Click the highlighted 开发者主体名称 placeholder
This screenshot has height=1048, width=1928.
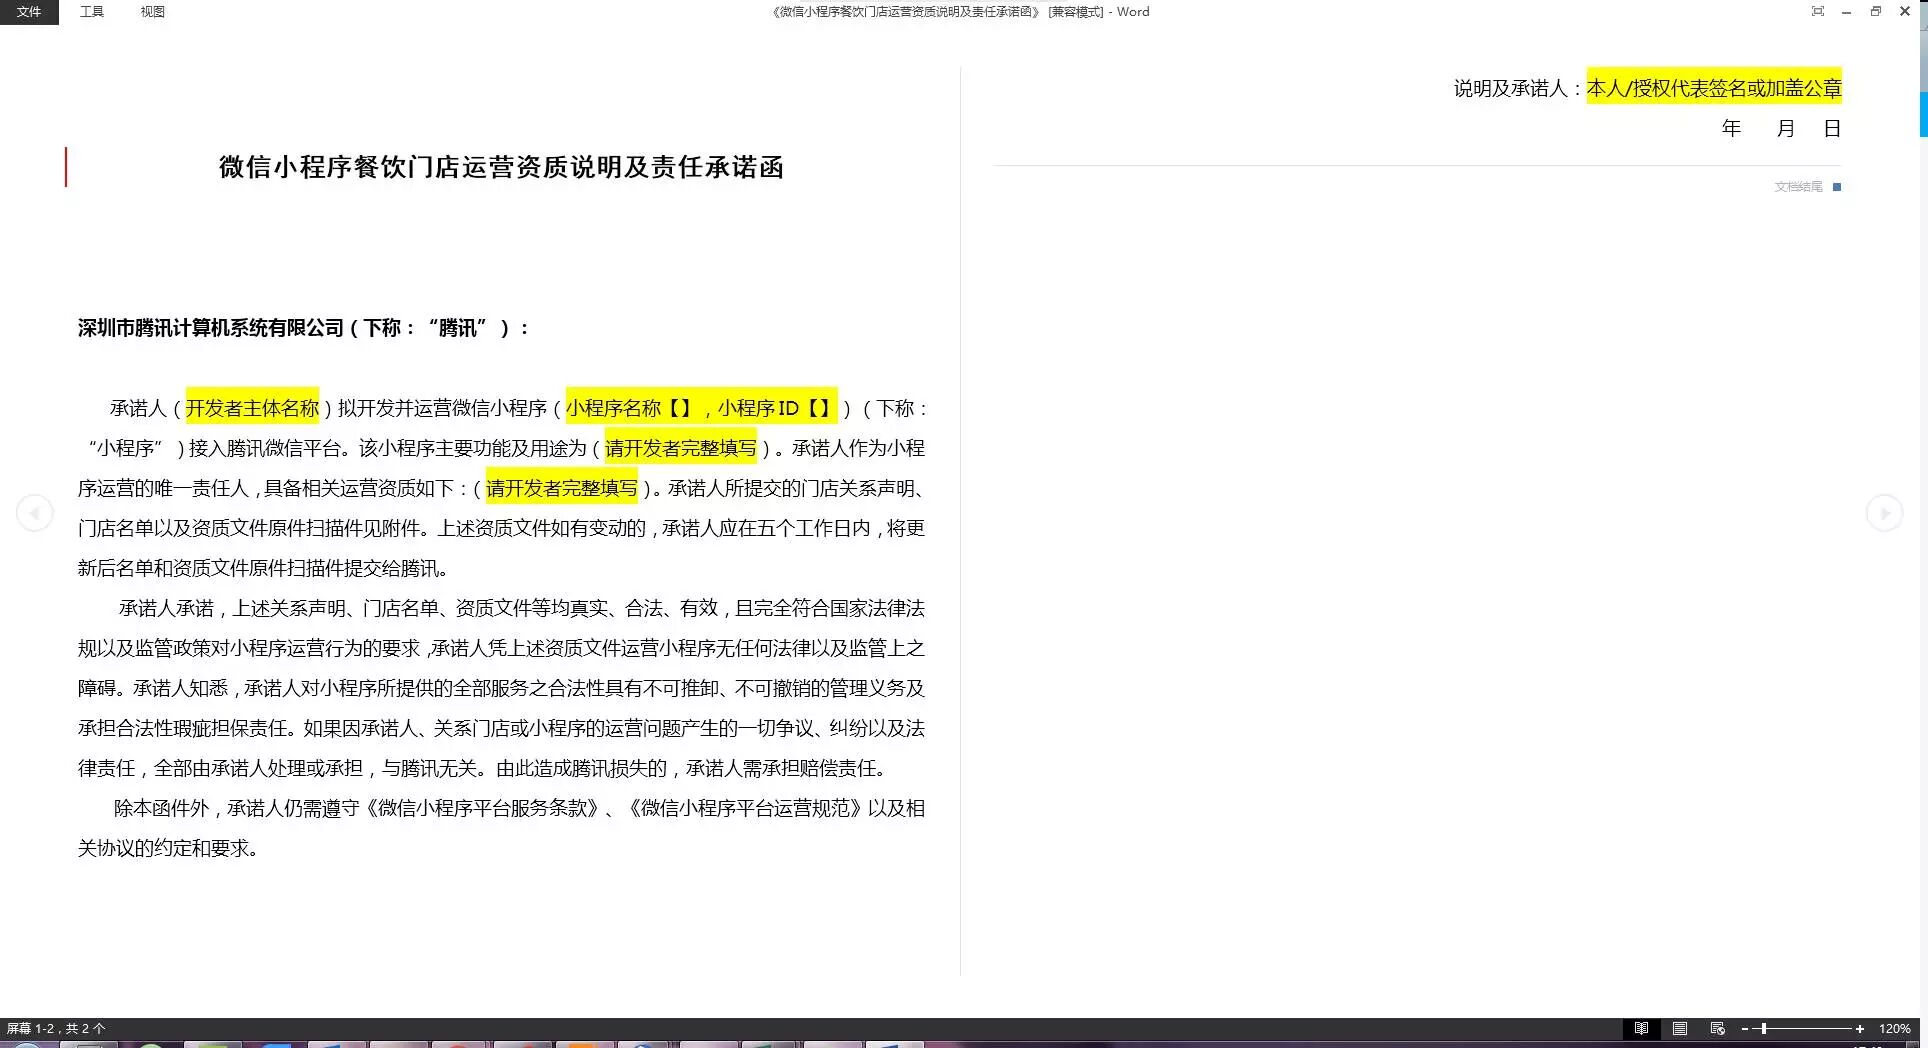coord(252,408)
